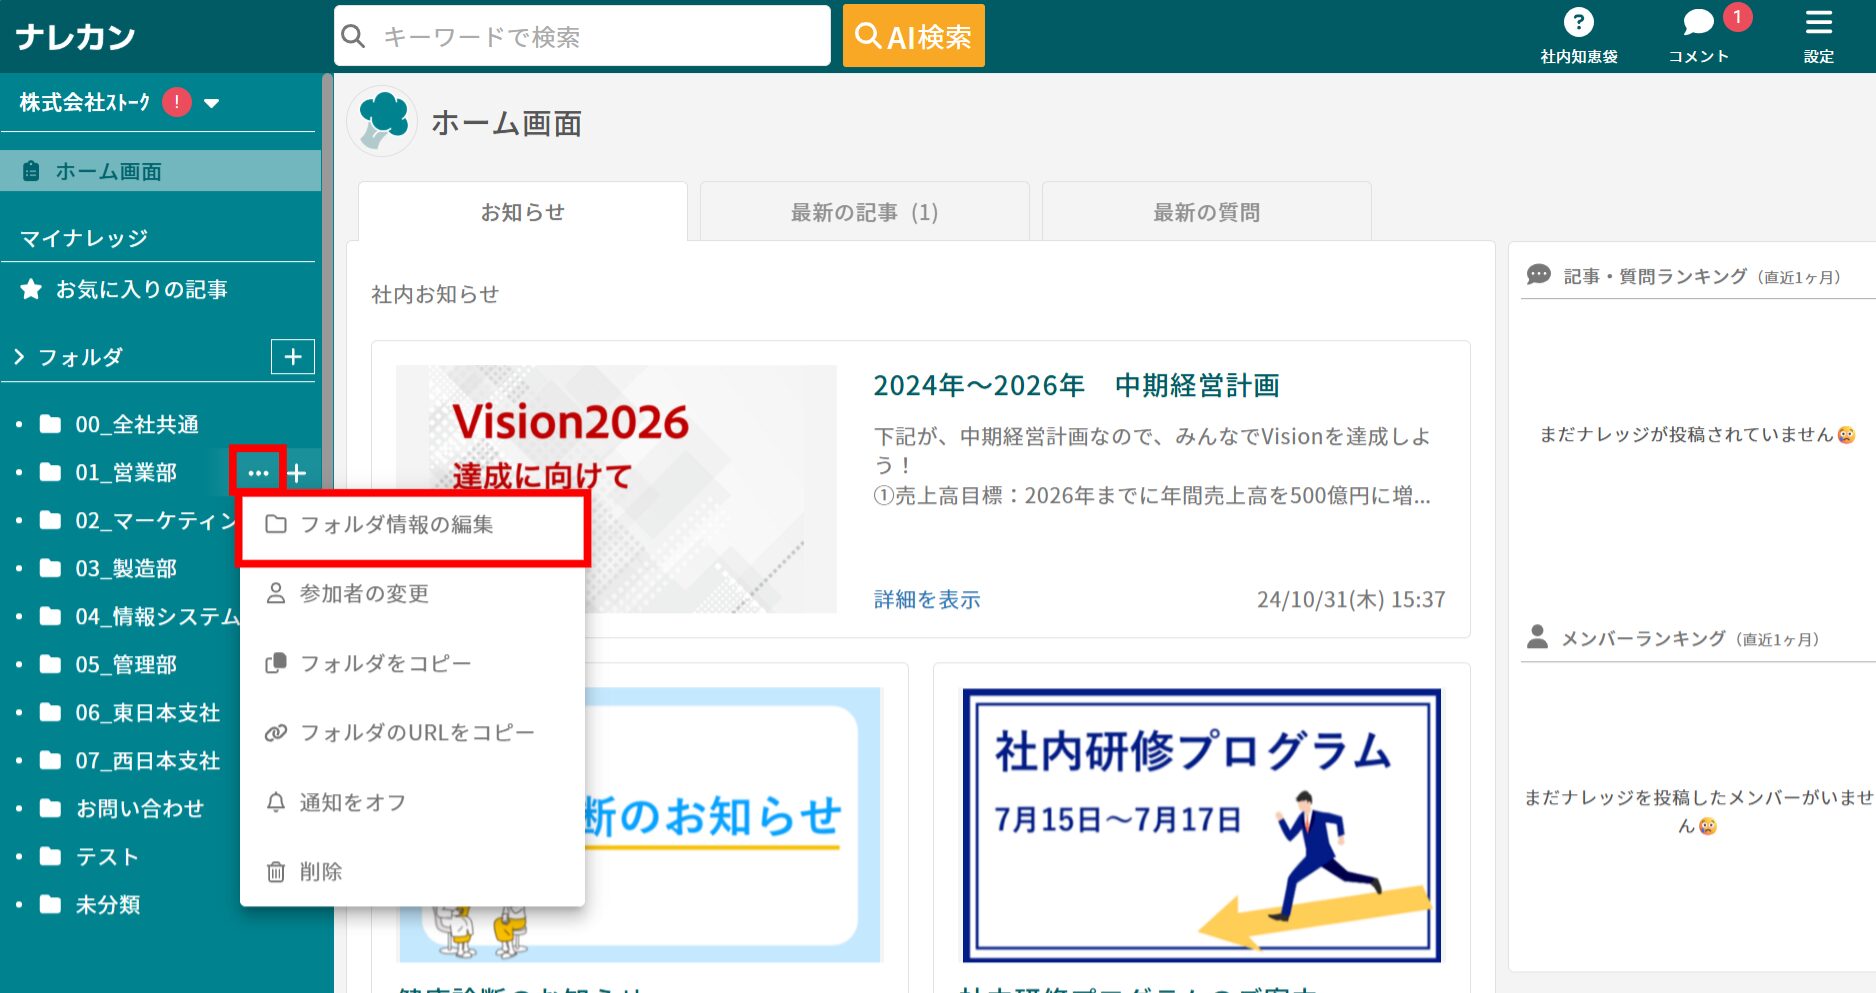Open the 04_情報システム folder
The height and width of the screenshot is (993, 1876).
point(157,616)
